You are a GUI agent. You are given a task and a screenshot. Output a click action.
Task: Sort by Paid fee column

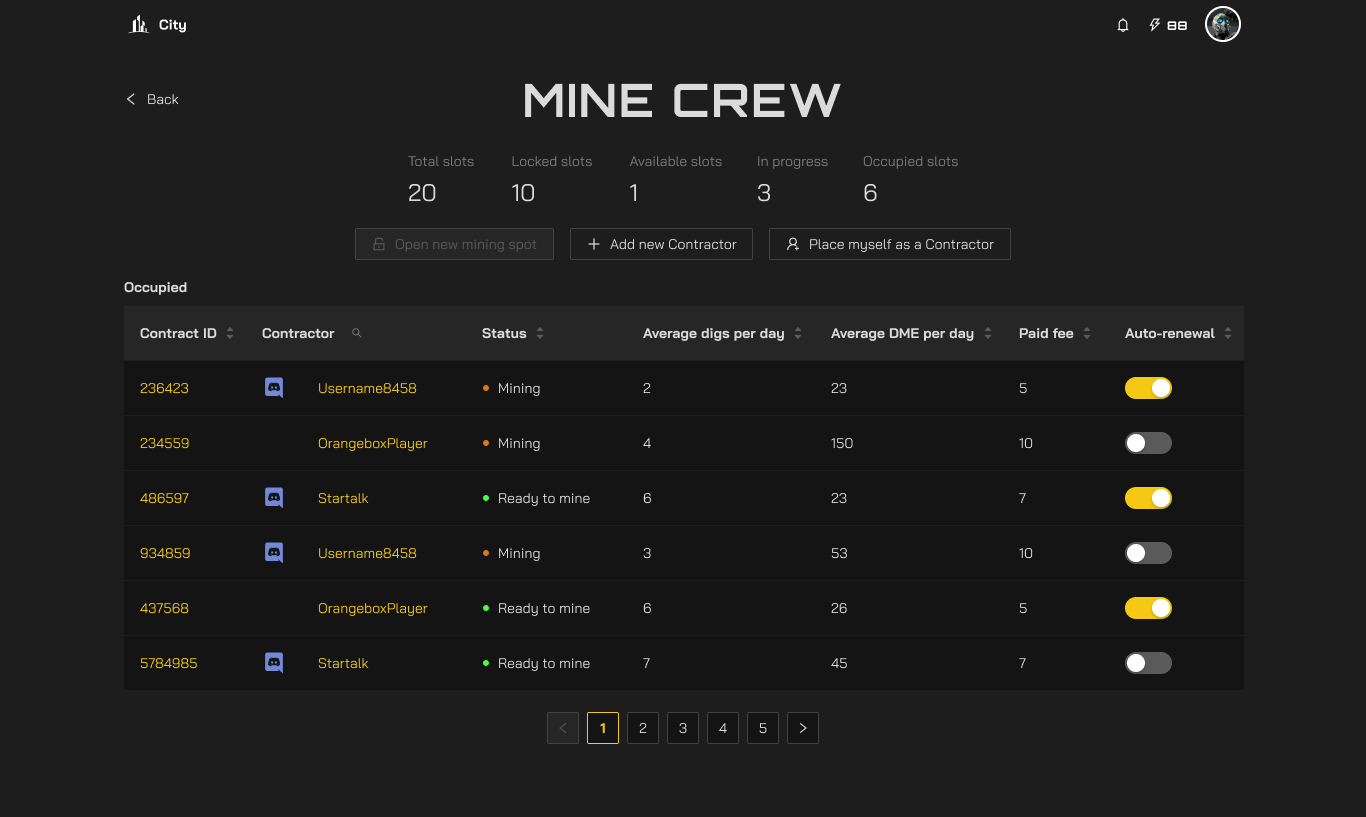click(1087, 333)
